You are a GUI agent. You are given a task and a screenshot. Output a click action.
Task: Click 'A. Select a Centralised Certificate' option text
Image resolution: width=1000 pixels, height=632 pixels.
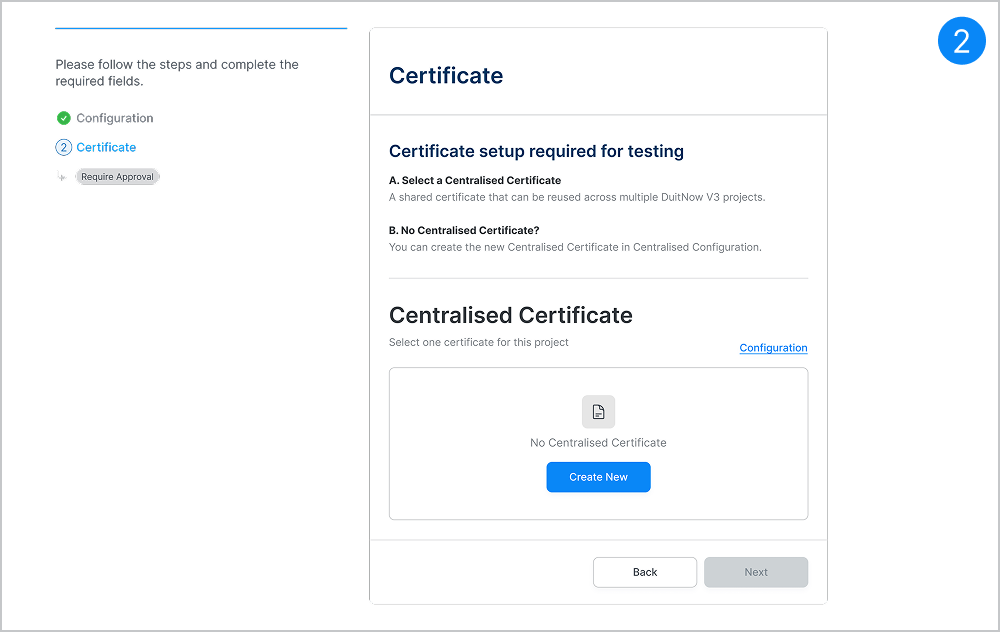pyautogui.click(x=475, y=181)
